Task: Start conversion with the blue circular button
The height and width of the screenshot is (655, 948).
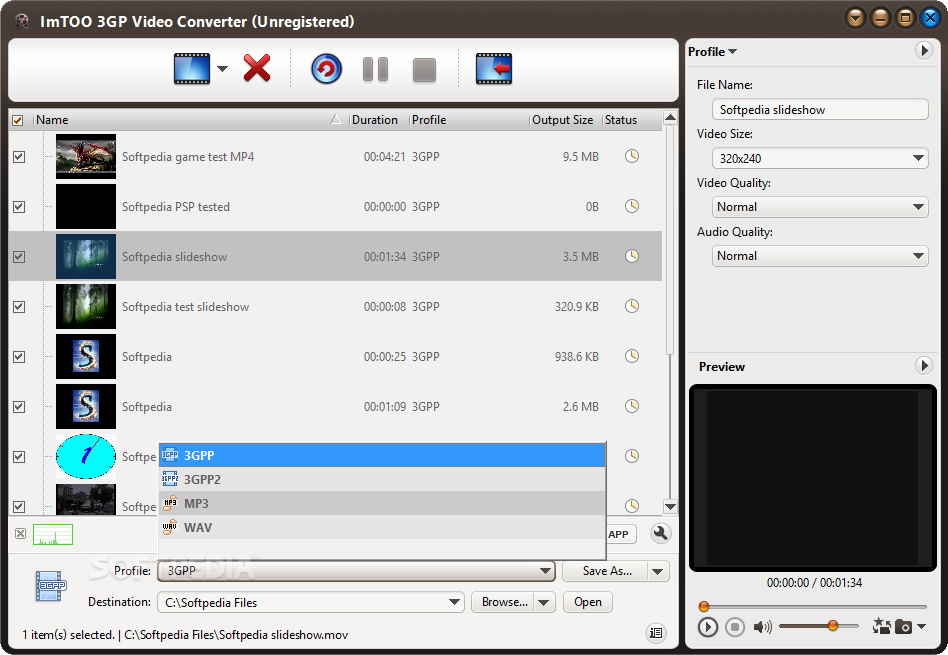Action: [x=326, y=69]
